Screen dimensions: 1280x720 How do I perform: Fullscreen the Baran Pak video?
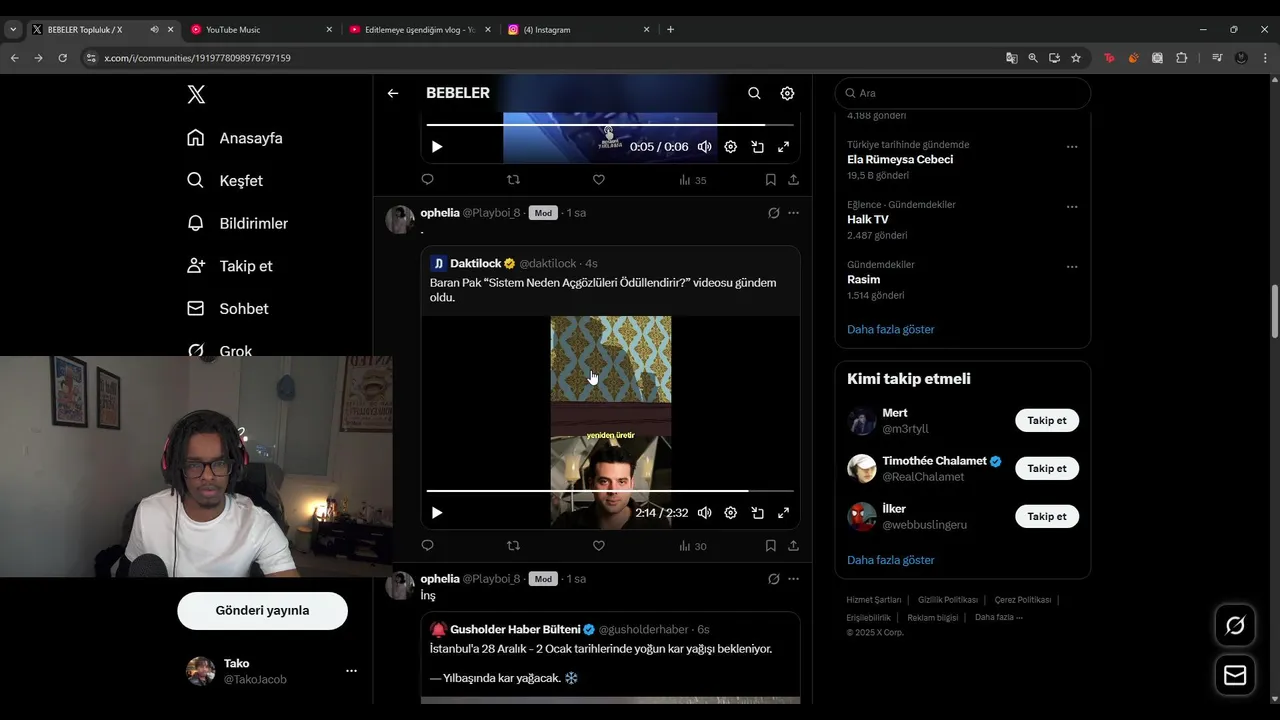[784, 513]
